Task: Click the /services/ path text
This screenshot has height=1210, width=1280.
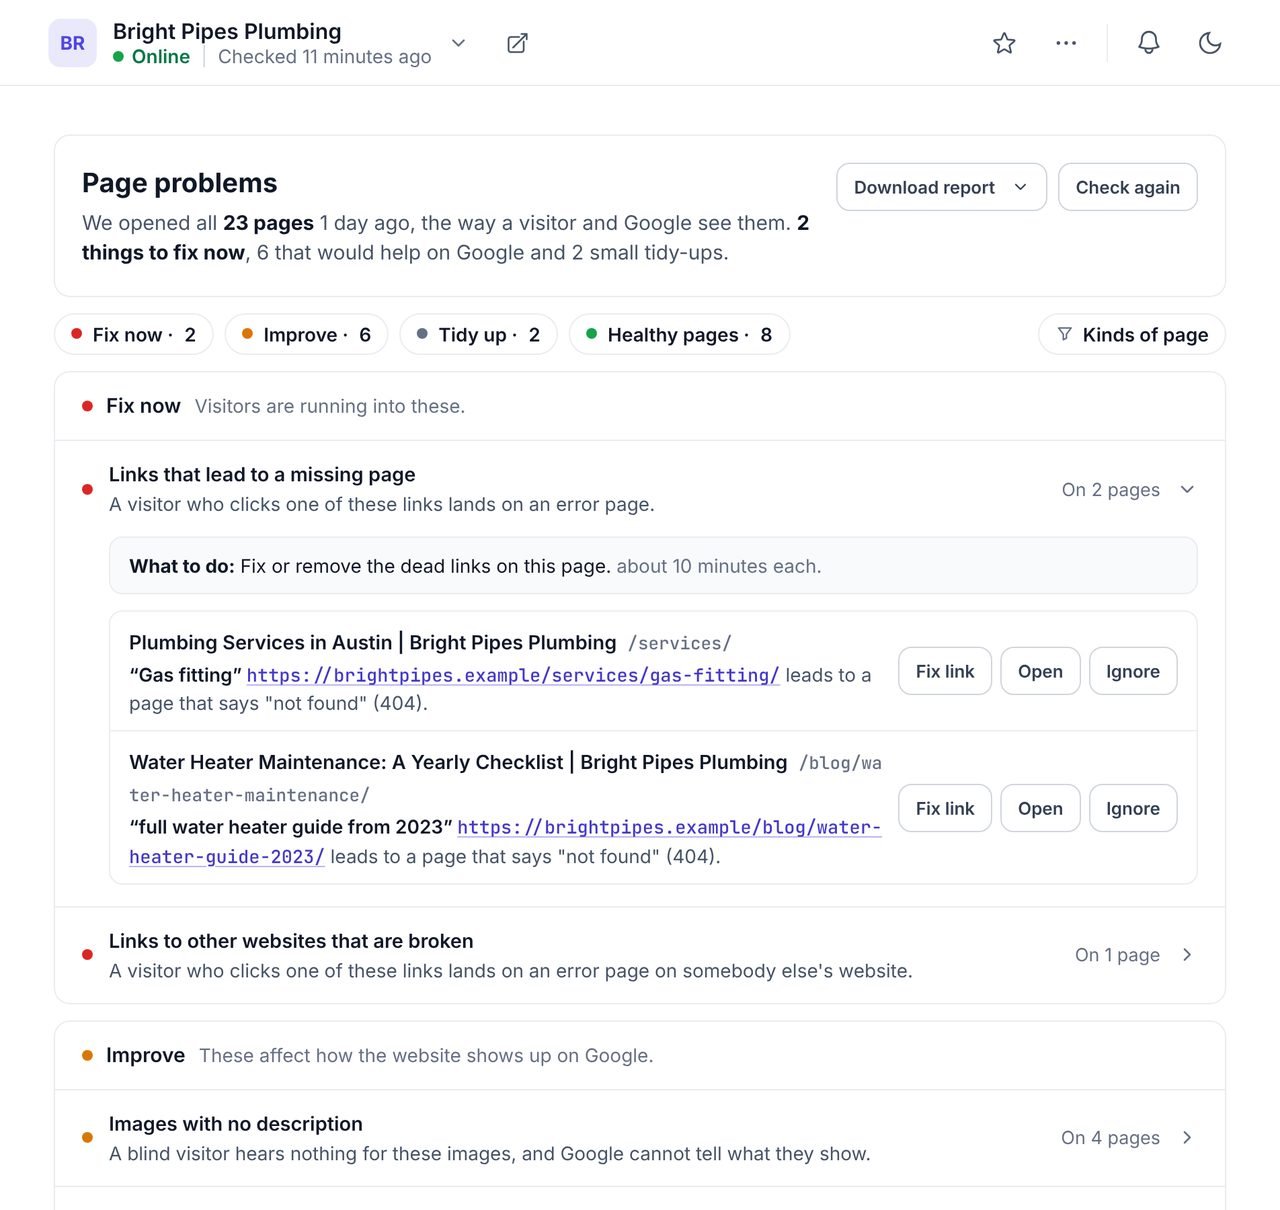Action: point(680,643)
